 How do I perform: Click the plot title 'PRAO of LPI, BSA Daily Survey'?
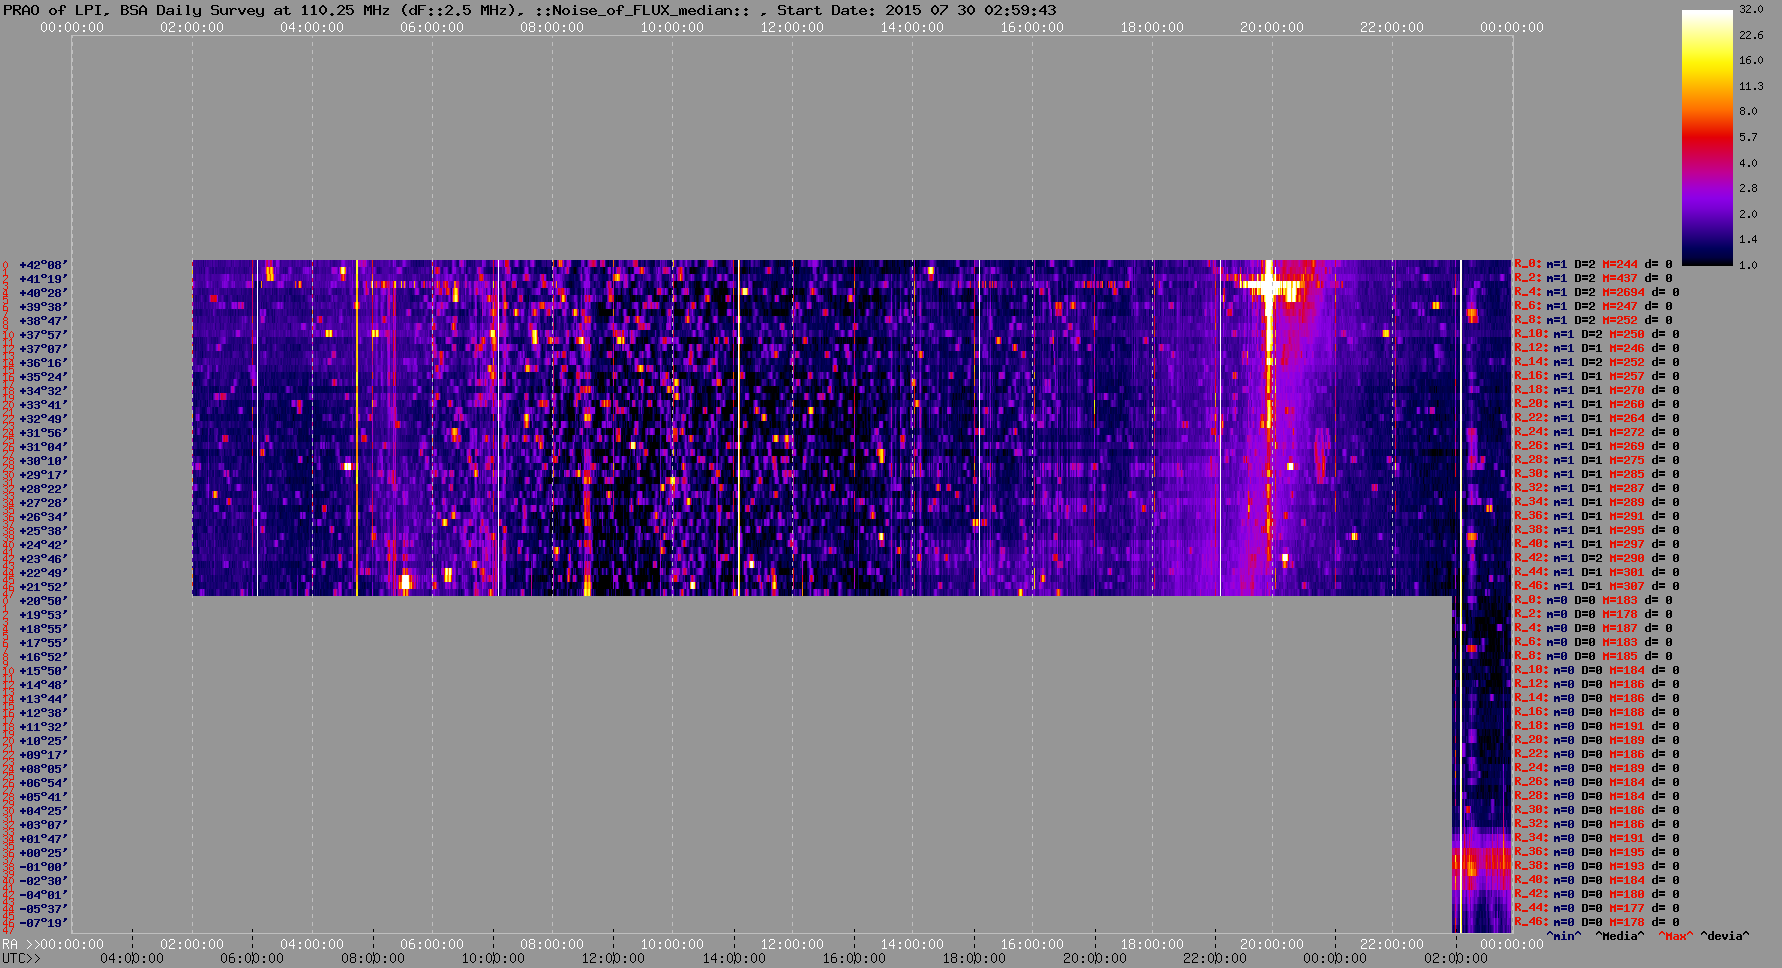pyautogui.click(x=135, y=10)
